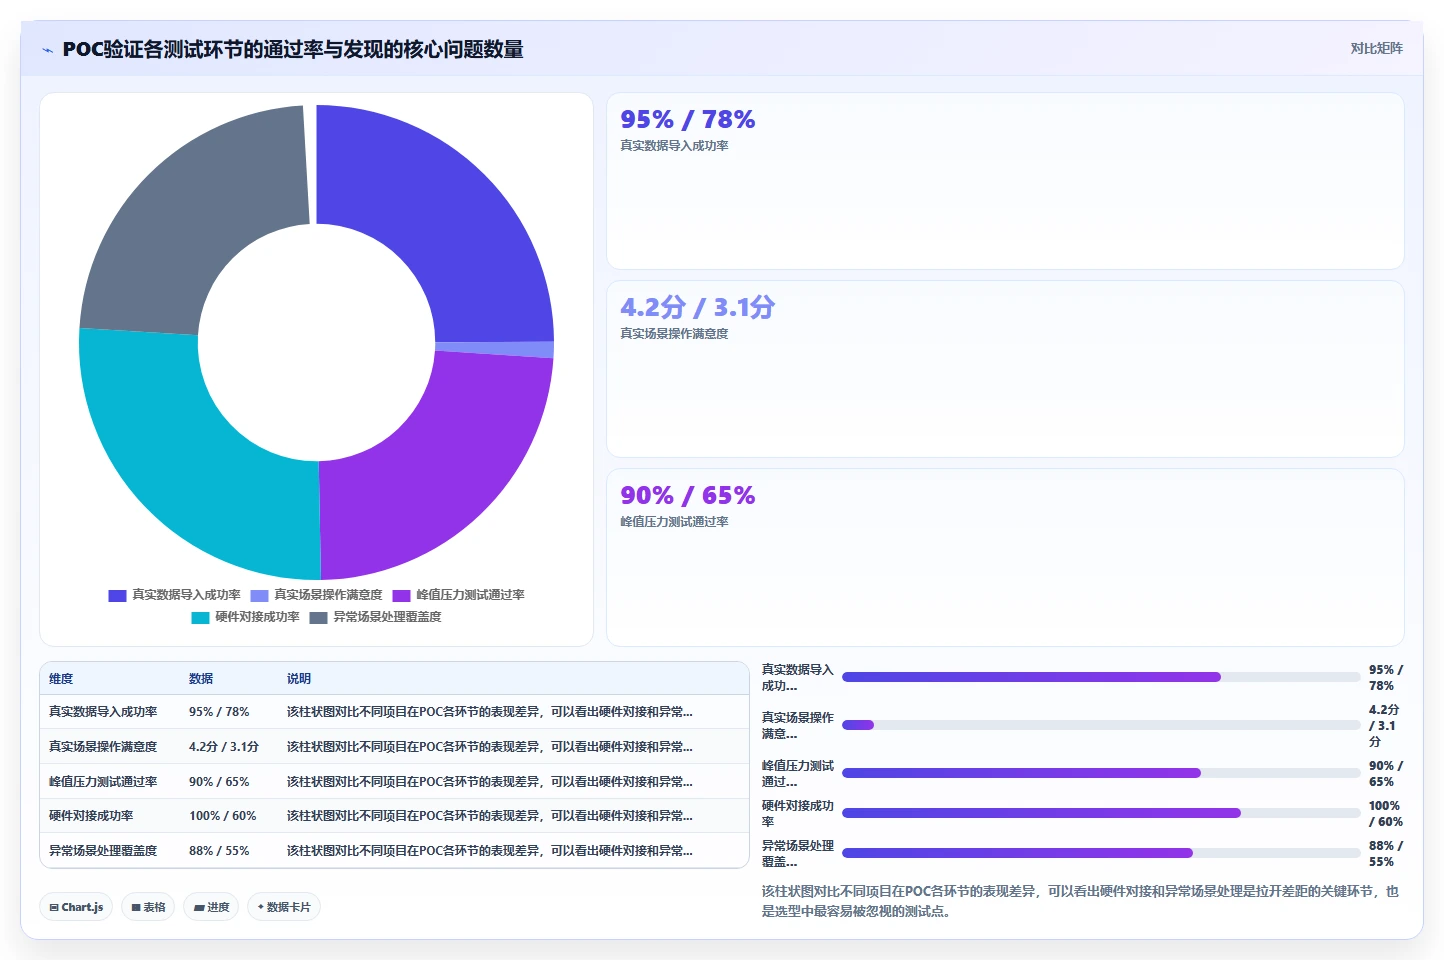This screenshot has height=960, width=1444.
Task: Click the 4.2分 / 3.1分 table cell
Action: [224, 747]
